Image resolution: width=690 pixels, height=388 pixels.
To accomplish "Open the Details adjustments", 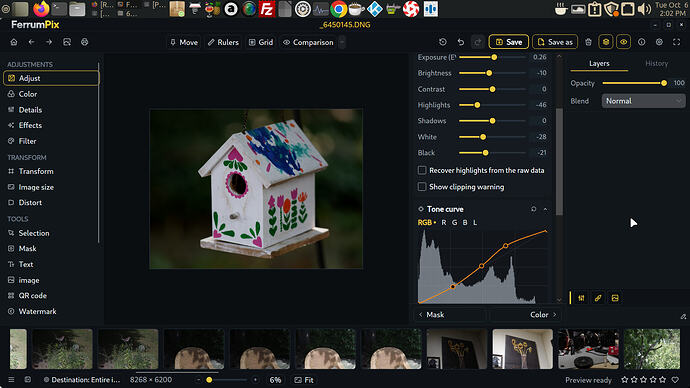I will click(51, 110).
